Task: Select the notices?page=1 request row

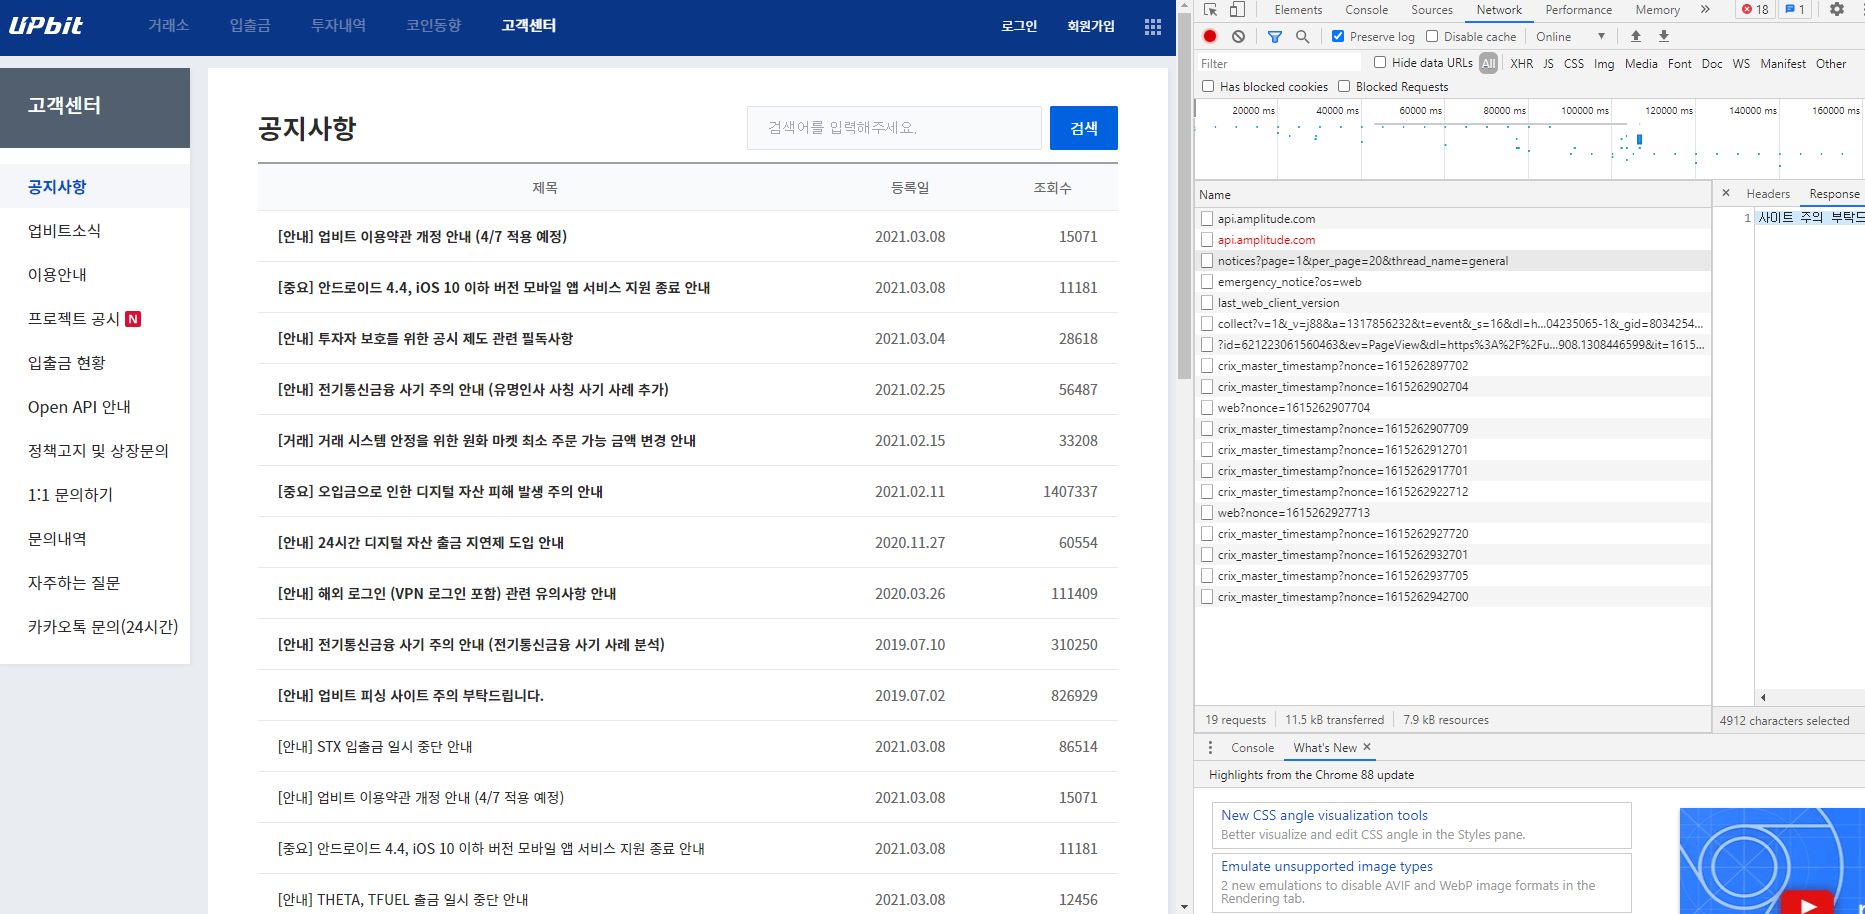Action: tap(1454, 261)
